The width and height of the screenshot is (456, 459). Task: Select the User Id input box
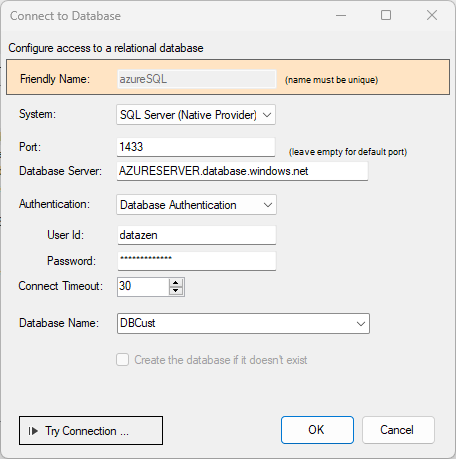(x=197, y=235)
